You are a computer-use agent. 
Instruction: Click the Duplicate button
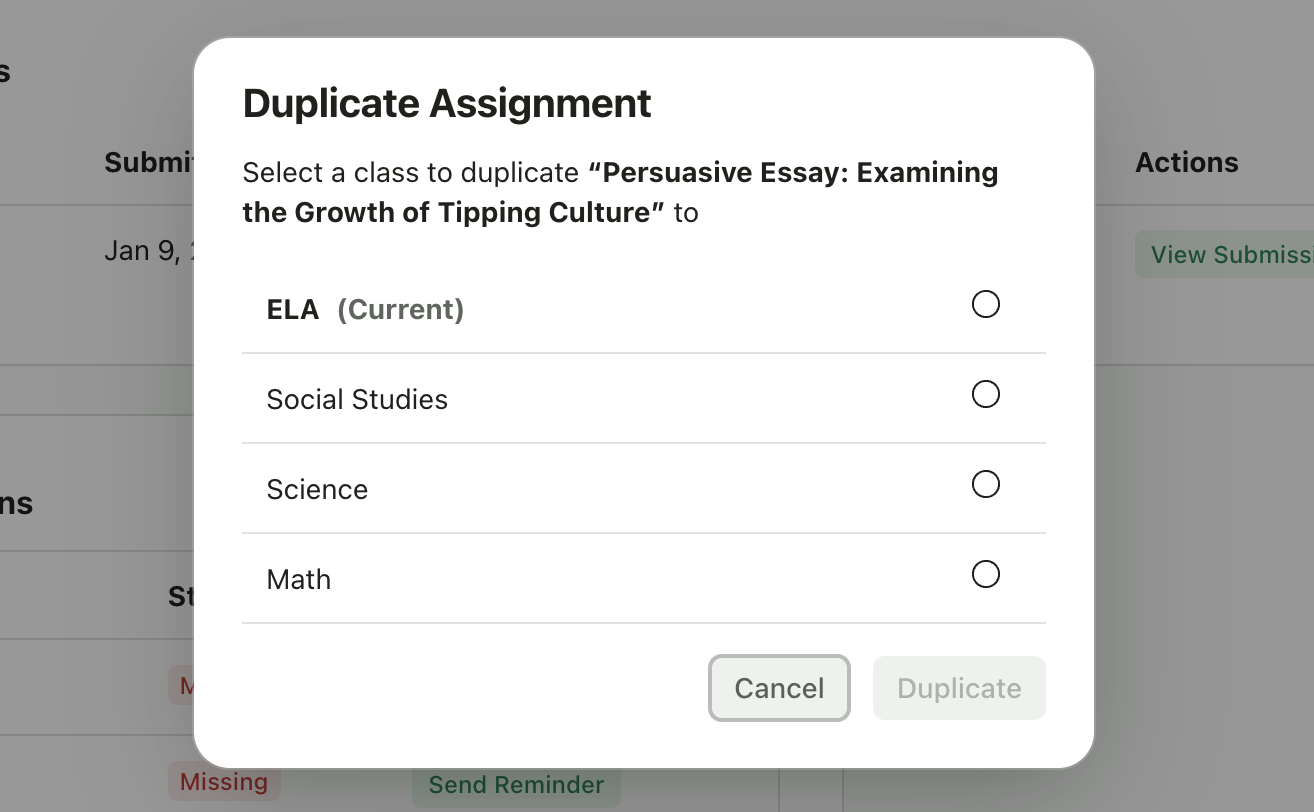(x=958, y=688)
